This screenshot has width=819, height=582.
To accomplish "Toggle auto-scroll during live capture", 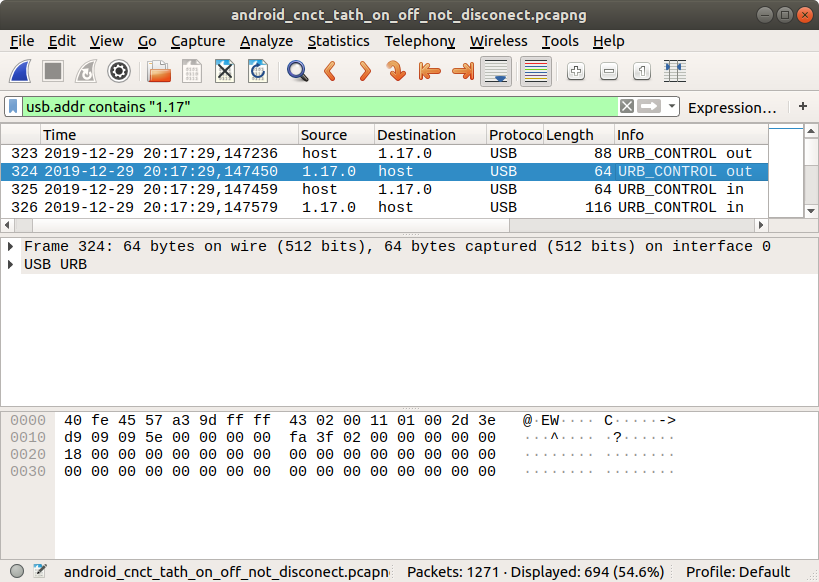I will [x=496, y=72].
